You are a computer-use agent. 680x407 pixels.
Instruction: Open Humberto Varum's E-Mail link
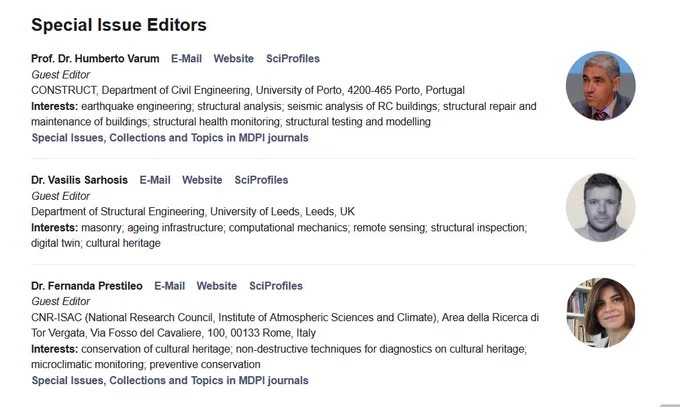pyautogui.click(x=186, y=59)
